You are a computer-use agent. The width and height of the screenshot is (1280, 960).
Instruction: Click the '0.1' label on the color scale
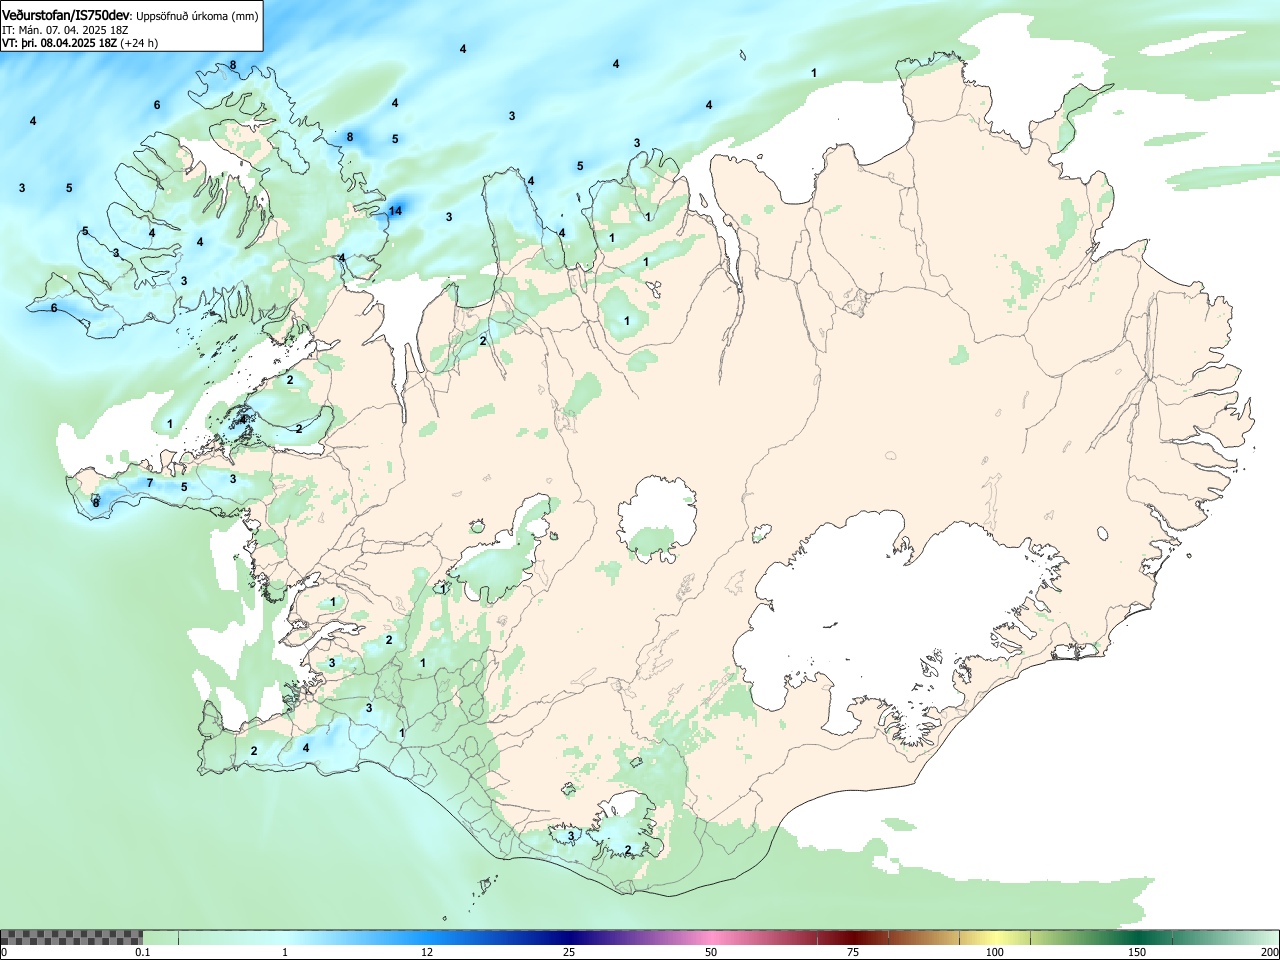point(143,952)
